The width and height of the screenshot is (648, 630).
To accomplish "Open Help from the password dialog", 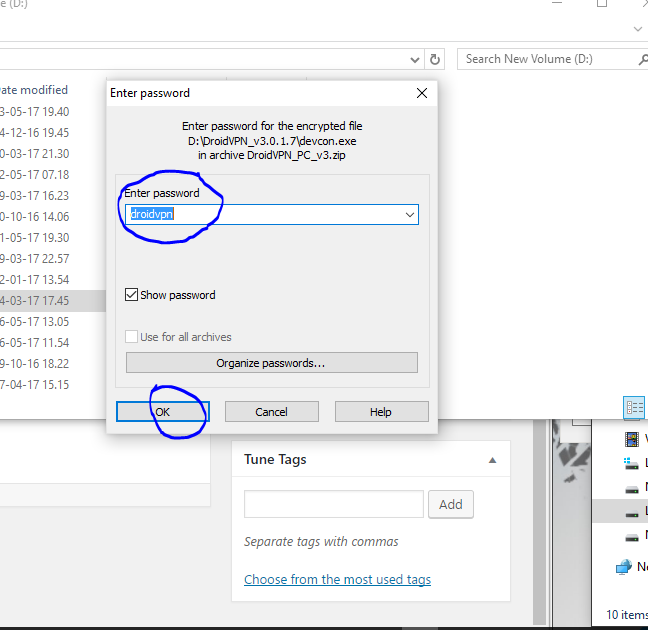I will (x=381, y=412).
